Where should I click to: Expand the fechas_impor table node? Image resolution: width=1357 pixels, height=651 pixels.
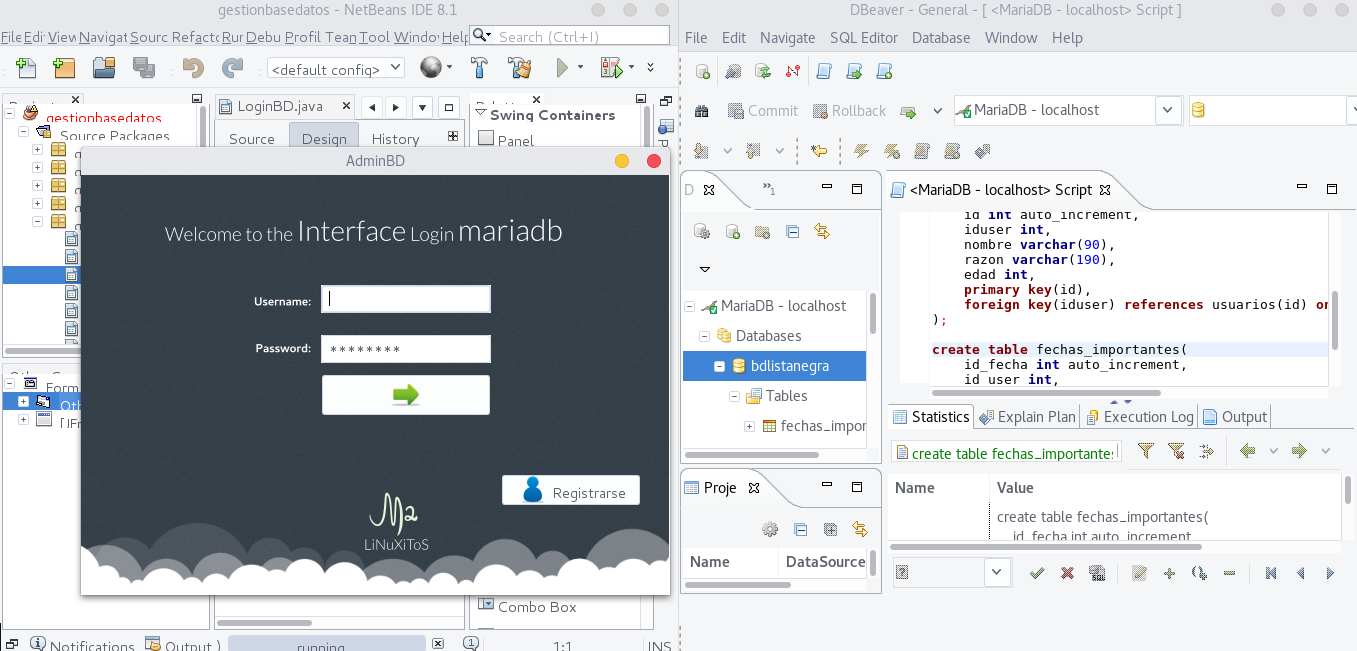click(749, 426)
